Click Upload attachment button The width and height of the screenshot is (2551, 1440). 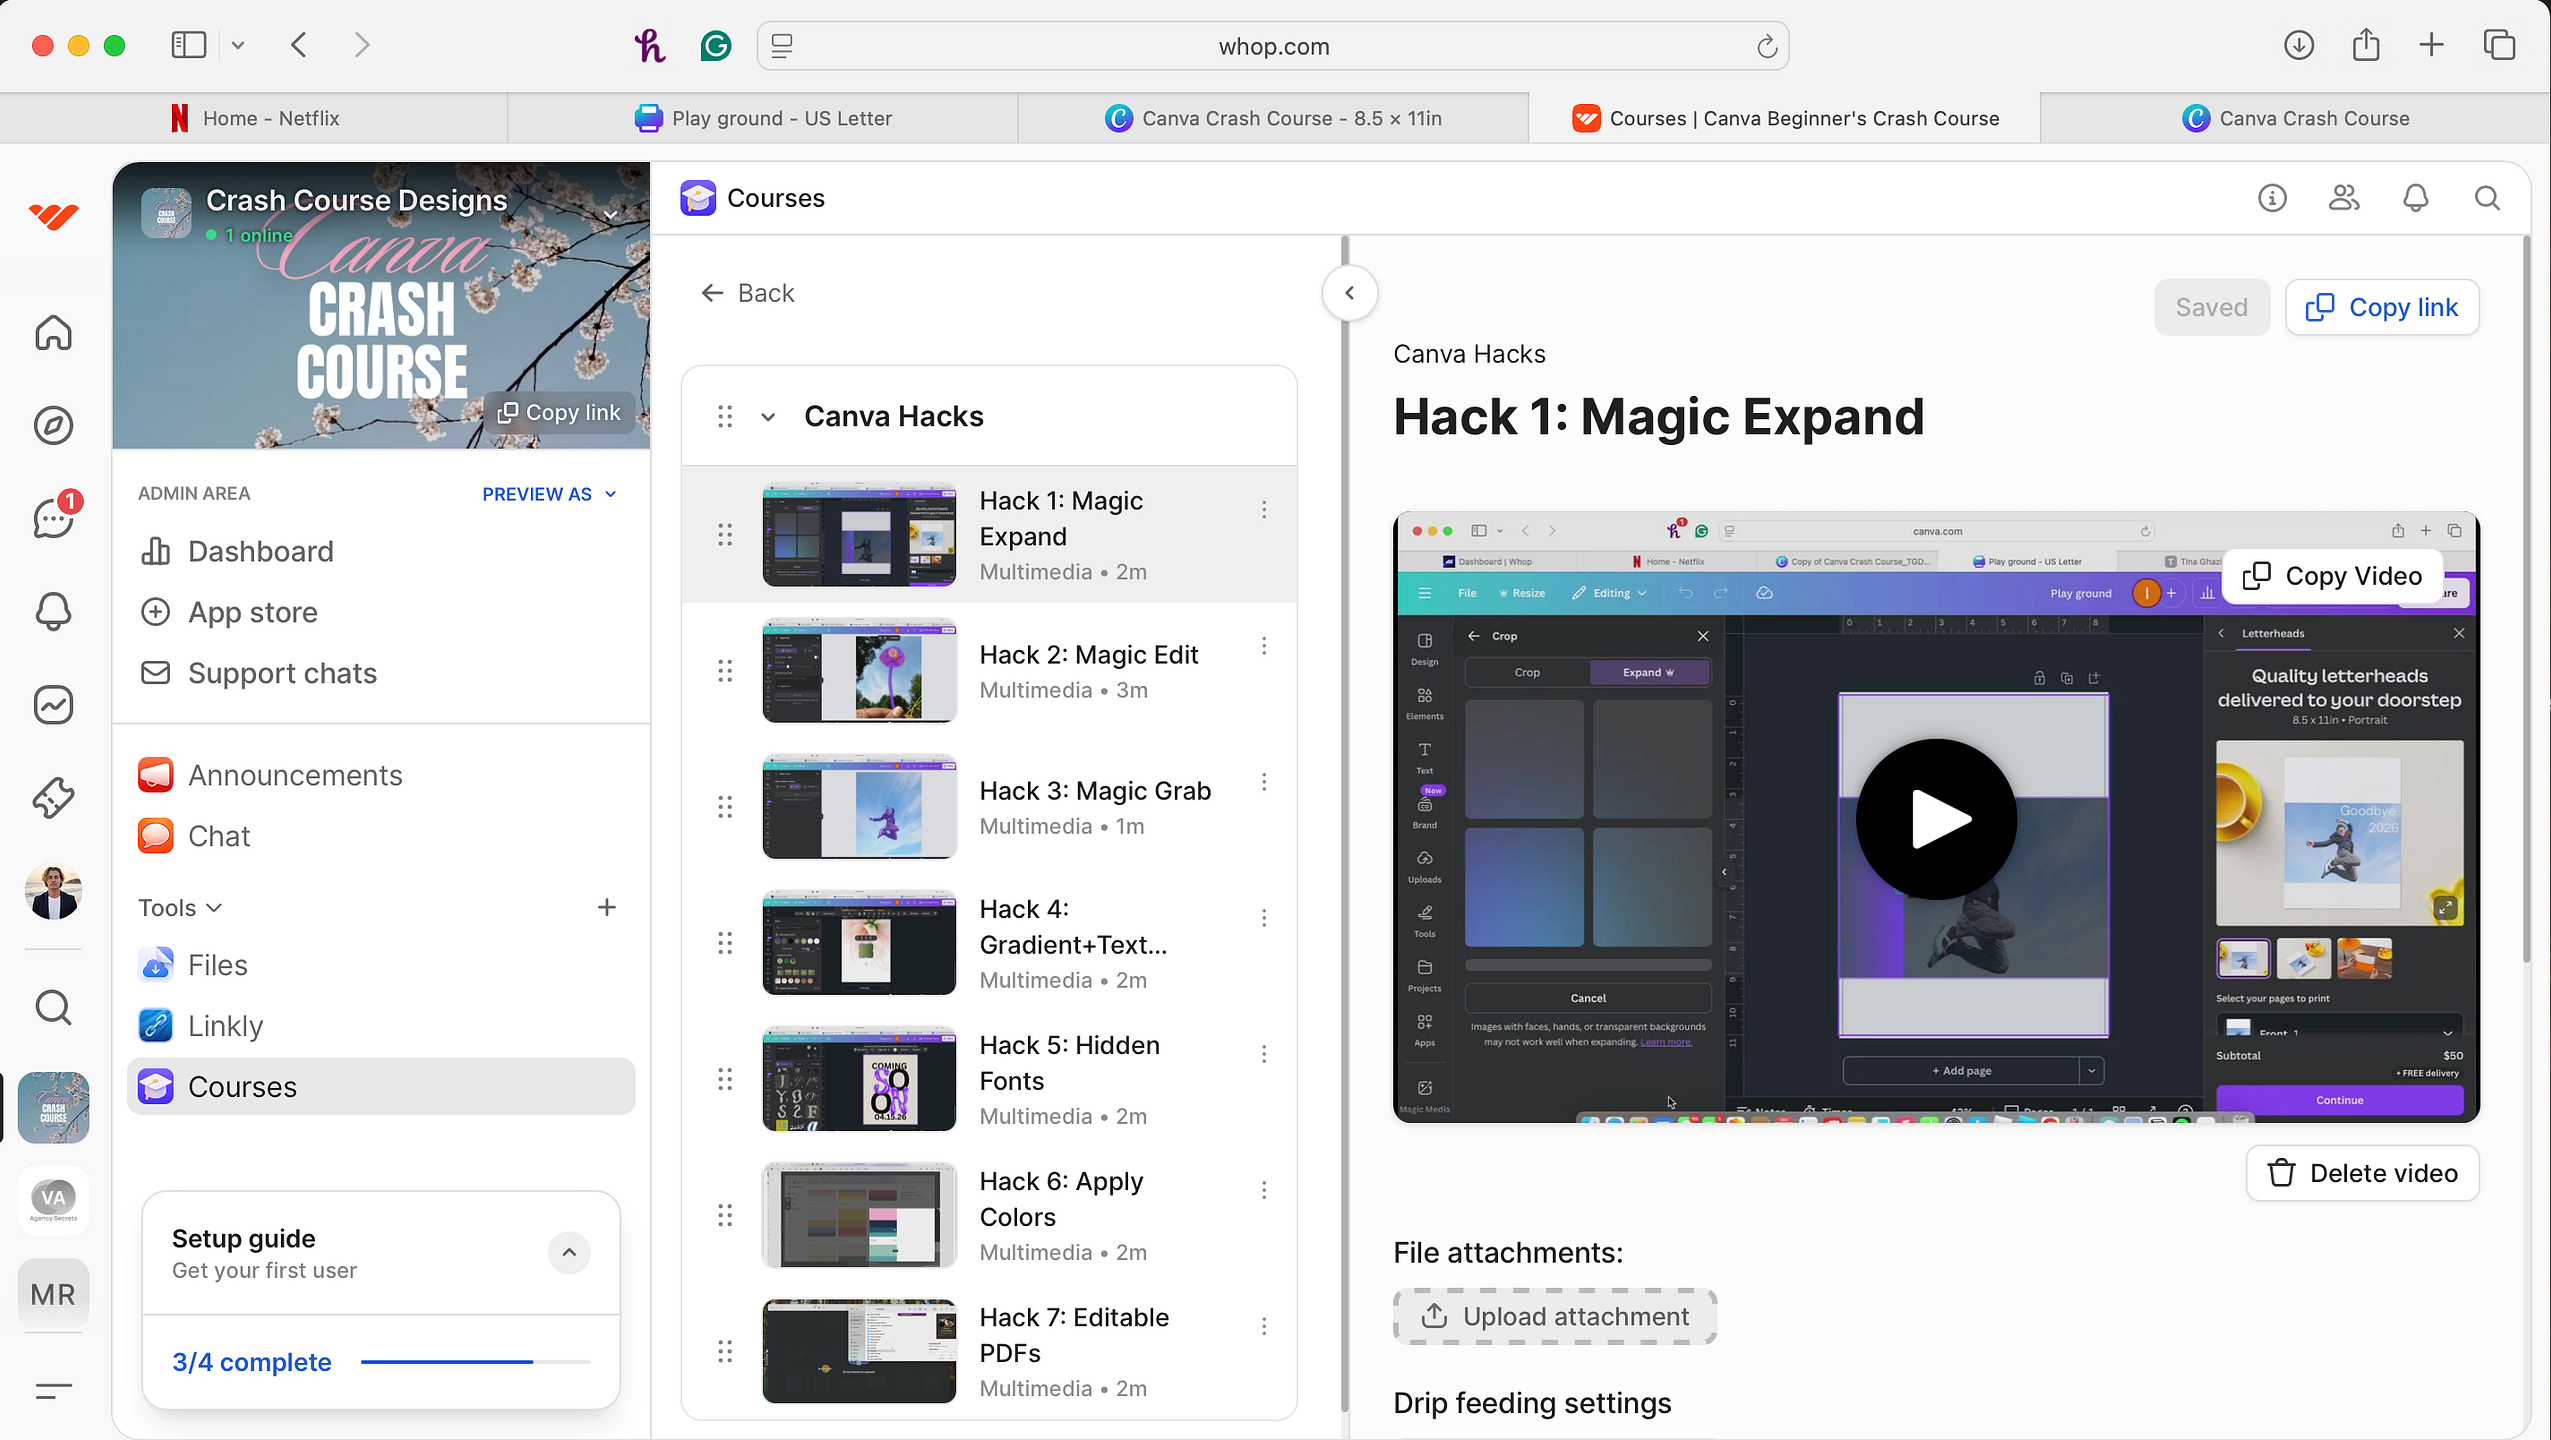coord(1555,1316)
